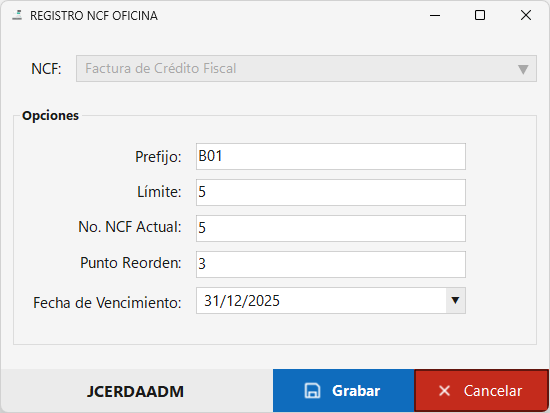The image size is (550, 413).
Task: Click the Cancelar button
Action: point(481,391)
